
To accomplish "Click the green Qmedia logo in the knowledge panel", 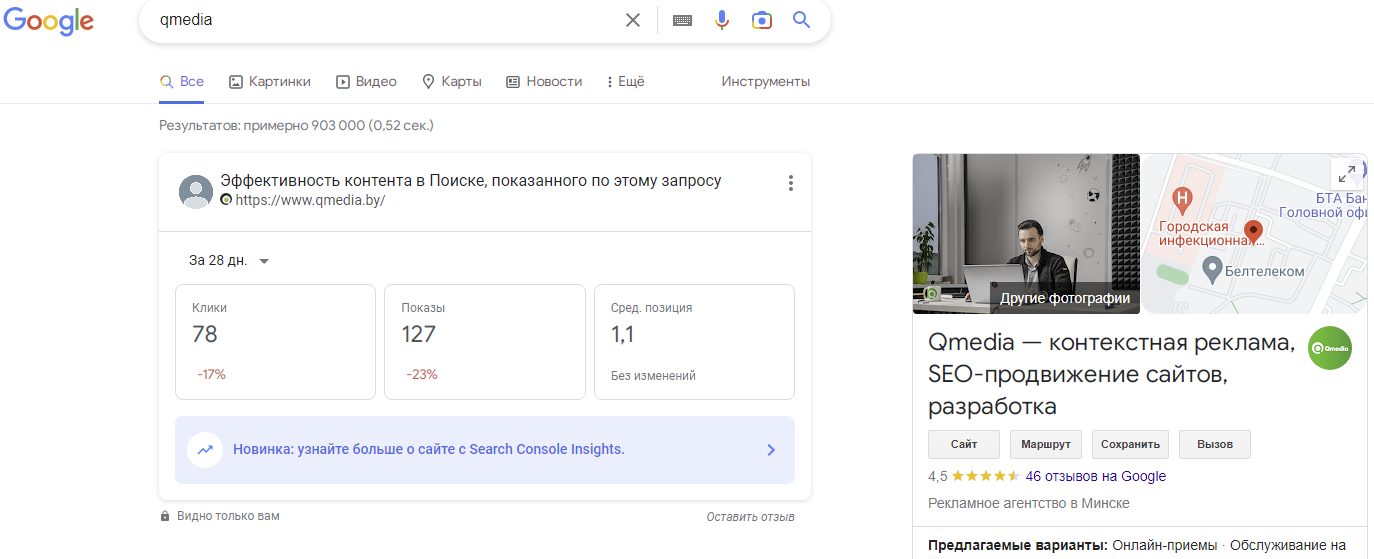I will pyautogui.click(x=1330, y=348).
